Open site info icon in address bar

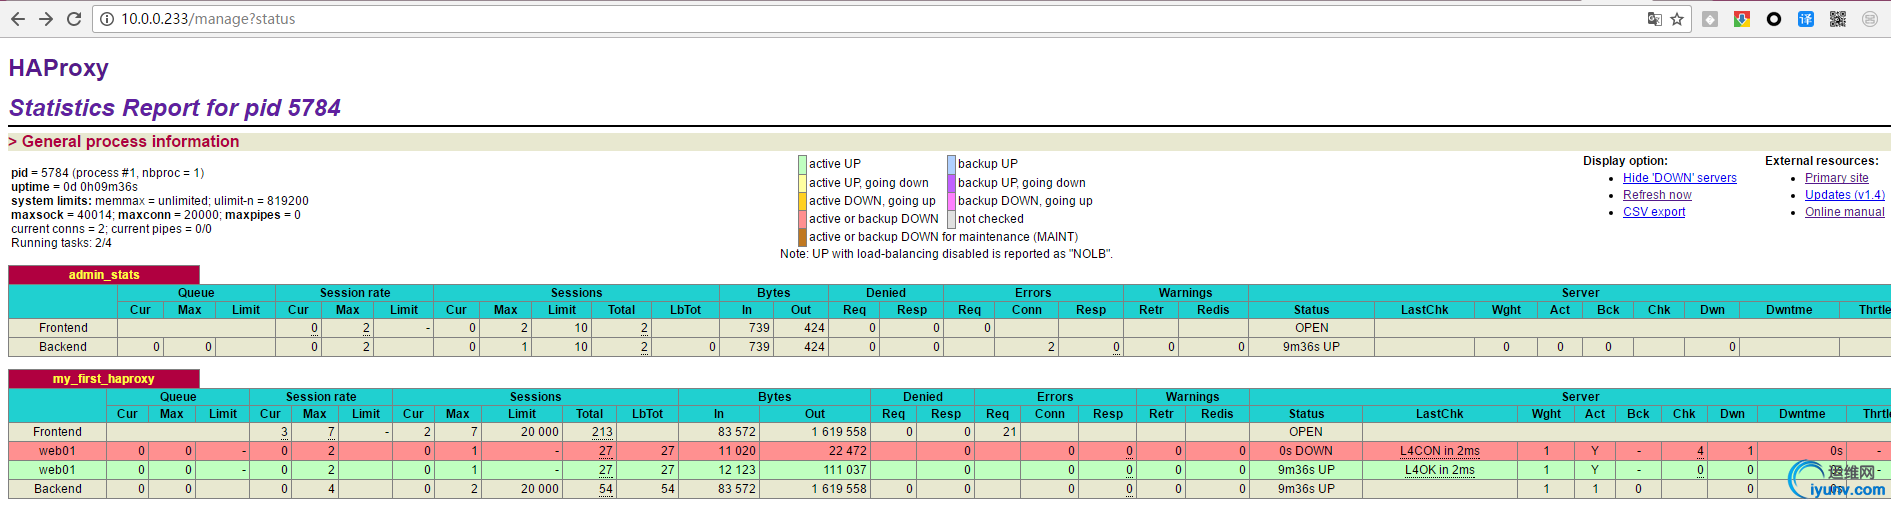[x=107, y=19]
